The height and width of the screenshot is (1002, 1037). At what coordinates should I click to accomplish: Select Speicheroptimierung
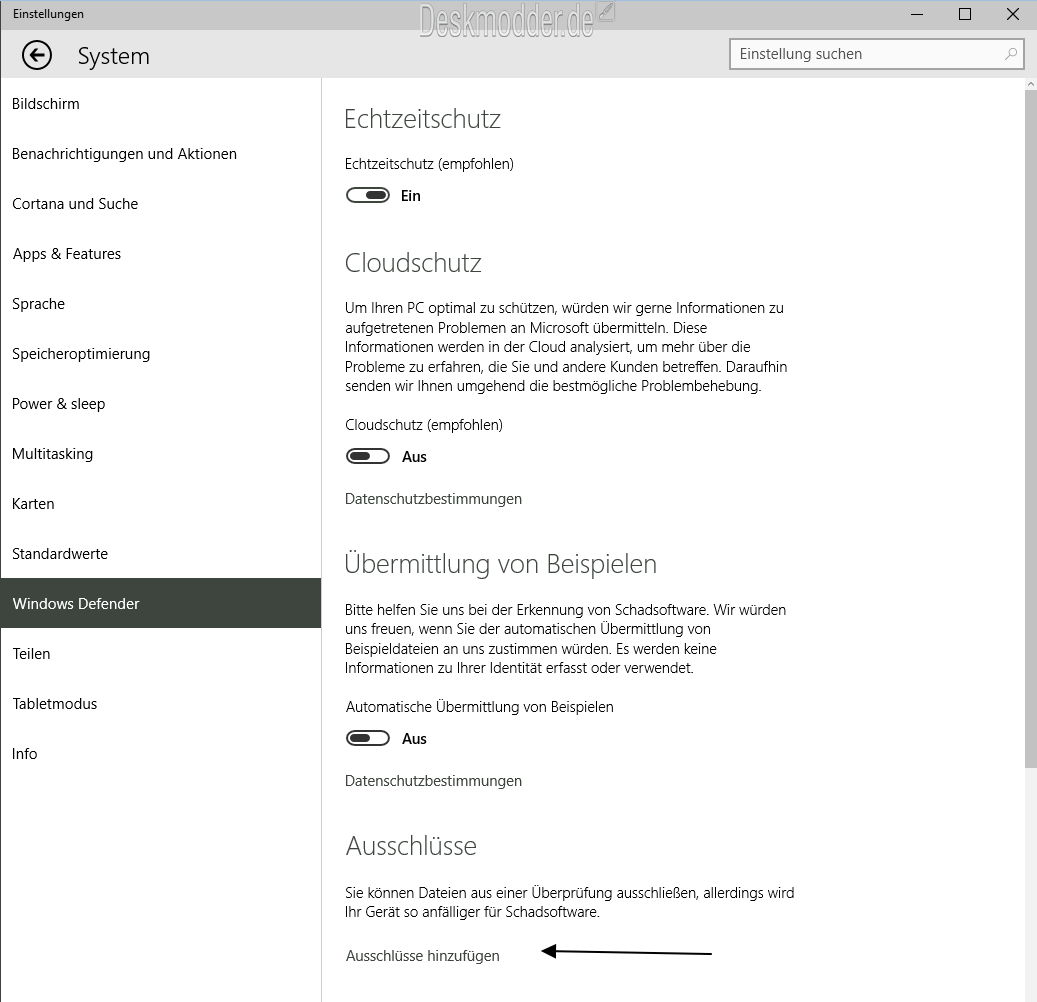coord(161,354)
